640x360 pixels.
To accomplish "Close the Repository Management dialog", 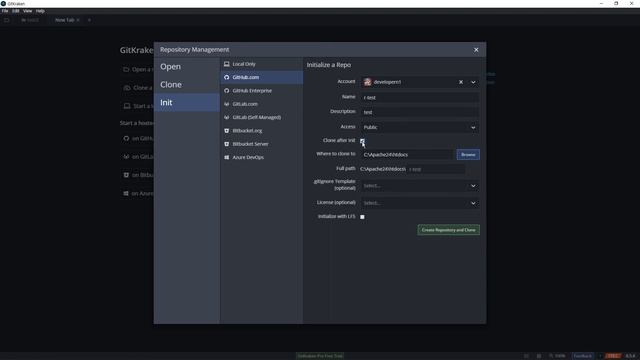I will coord(476,50).
